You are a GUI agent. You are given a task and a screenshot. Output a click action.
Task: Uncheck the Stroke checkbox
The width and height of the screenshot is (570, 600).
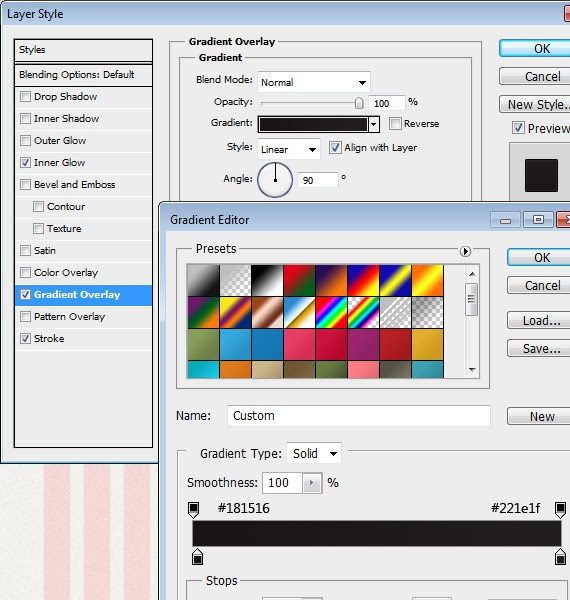coord(25,339)
